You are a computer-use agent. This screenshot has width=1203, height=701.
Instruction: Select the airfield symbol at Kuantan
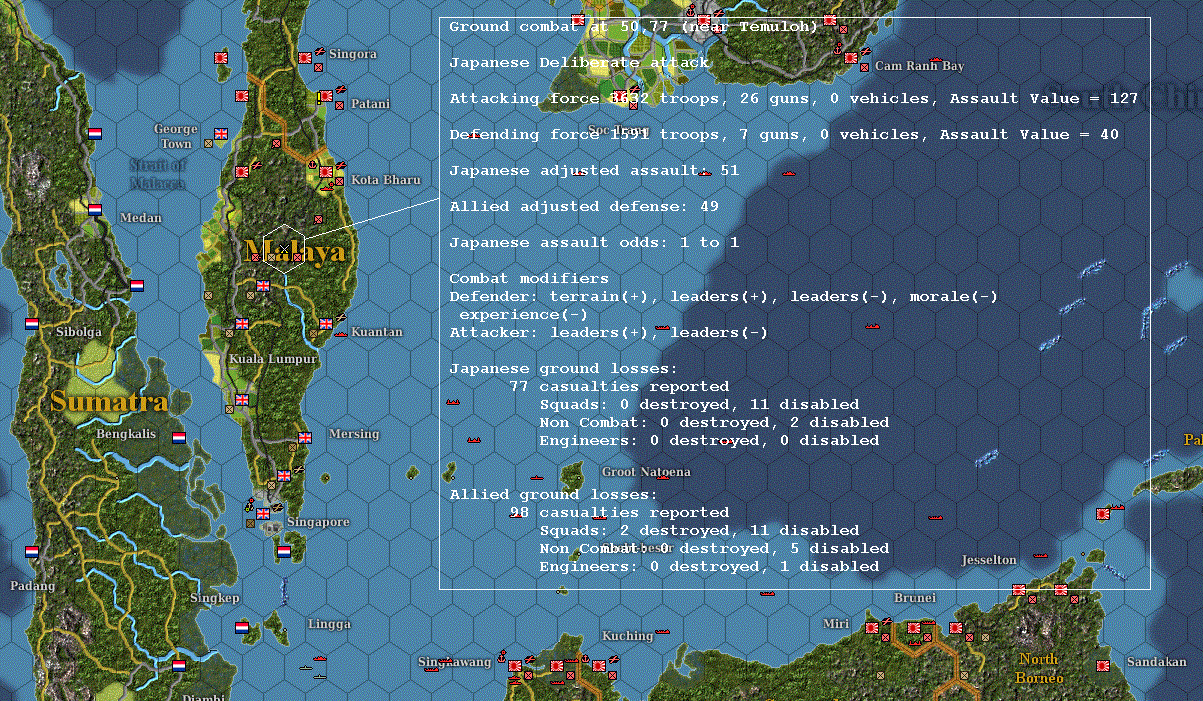[x=341, y=317]
